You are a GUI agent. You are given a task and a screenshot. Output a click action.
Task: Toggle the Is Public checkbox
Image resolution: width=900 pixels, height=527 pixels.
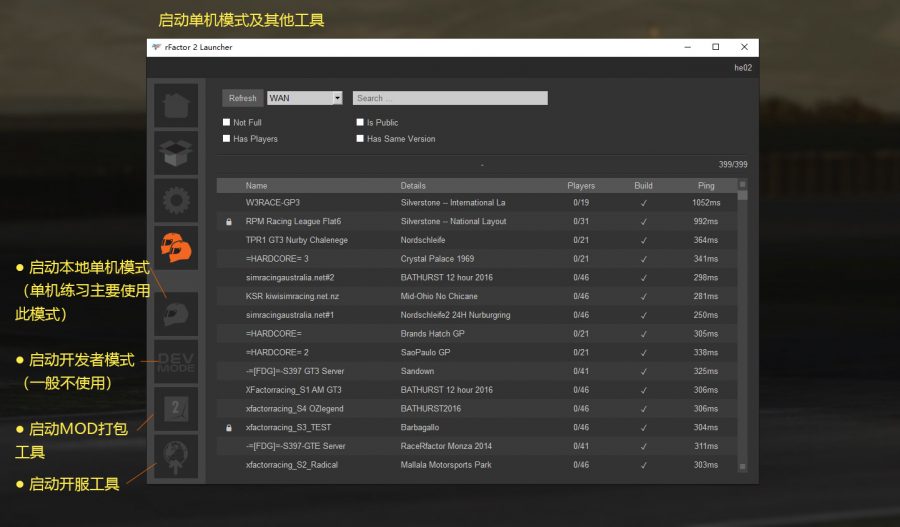360,122
